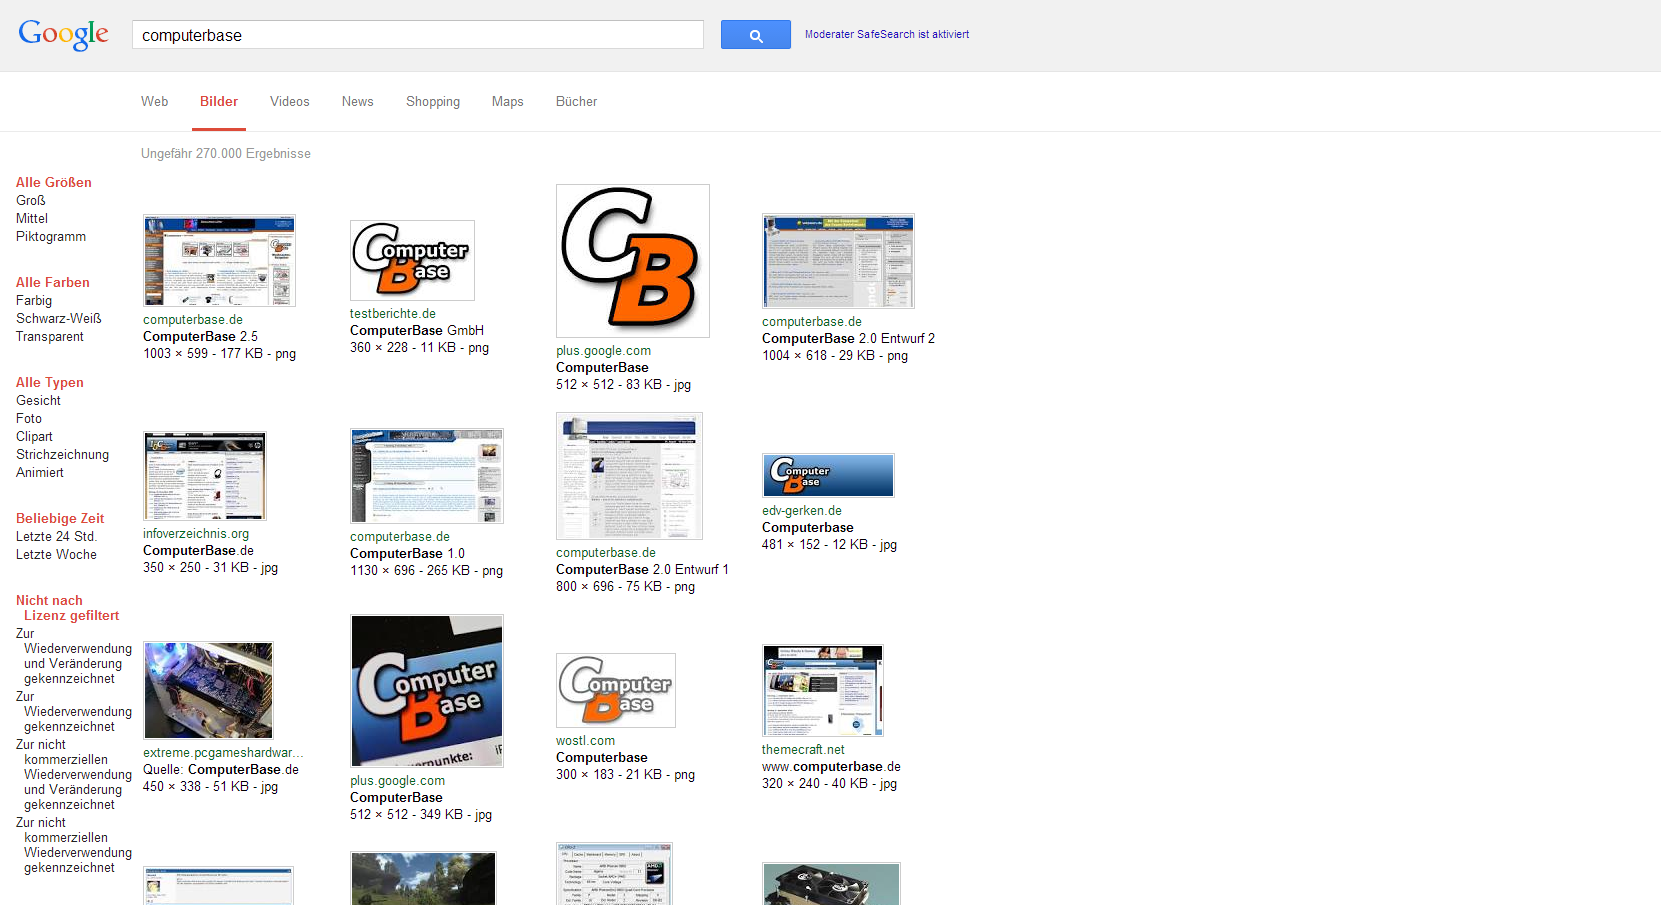Click the www.computerbase.de result title
This screenshot has height=905, width=1661.
[831, 767]
